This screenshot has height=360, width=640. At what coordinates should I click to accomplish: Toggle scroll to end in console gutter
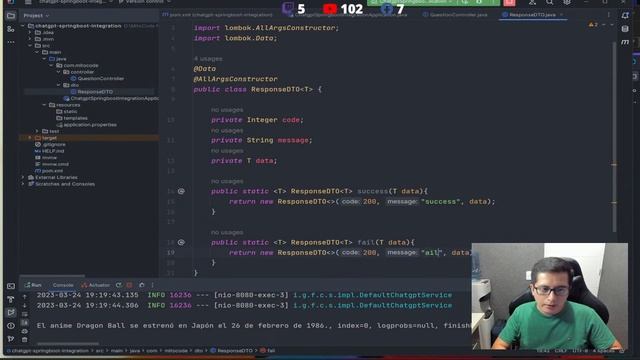[25, 323]
